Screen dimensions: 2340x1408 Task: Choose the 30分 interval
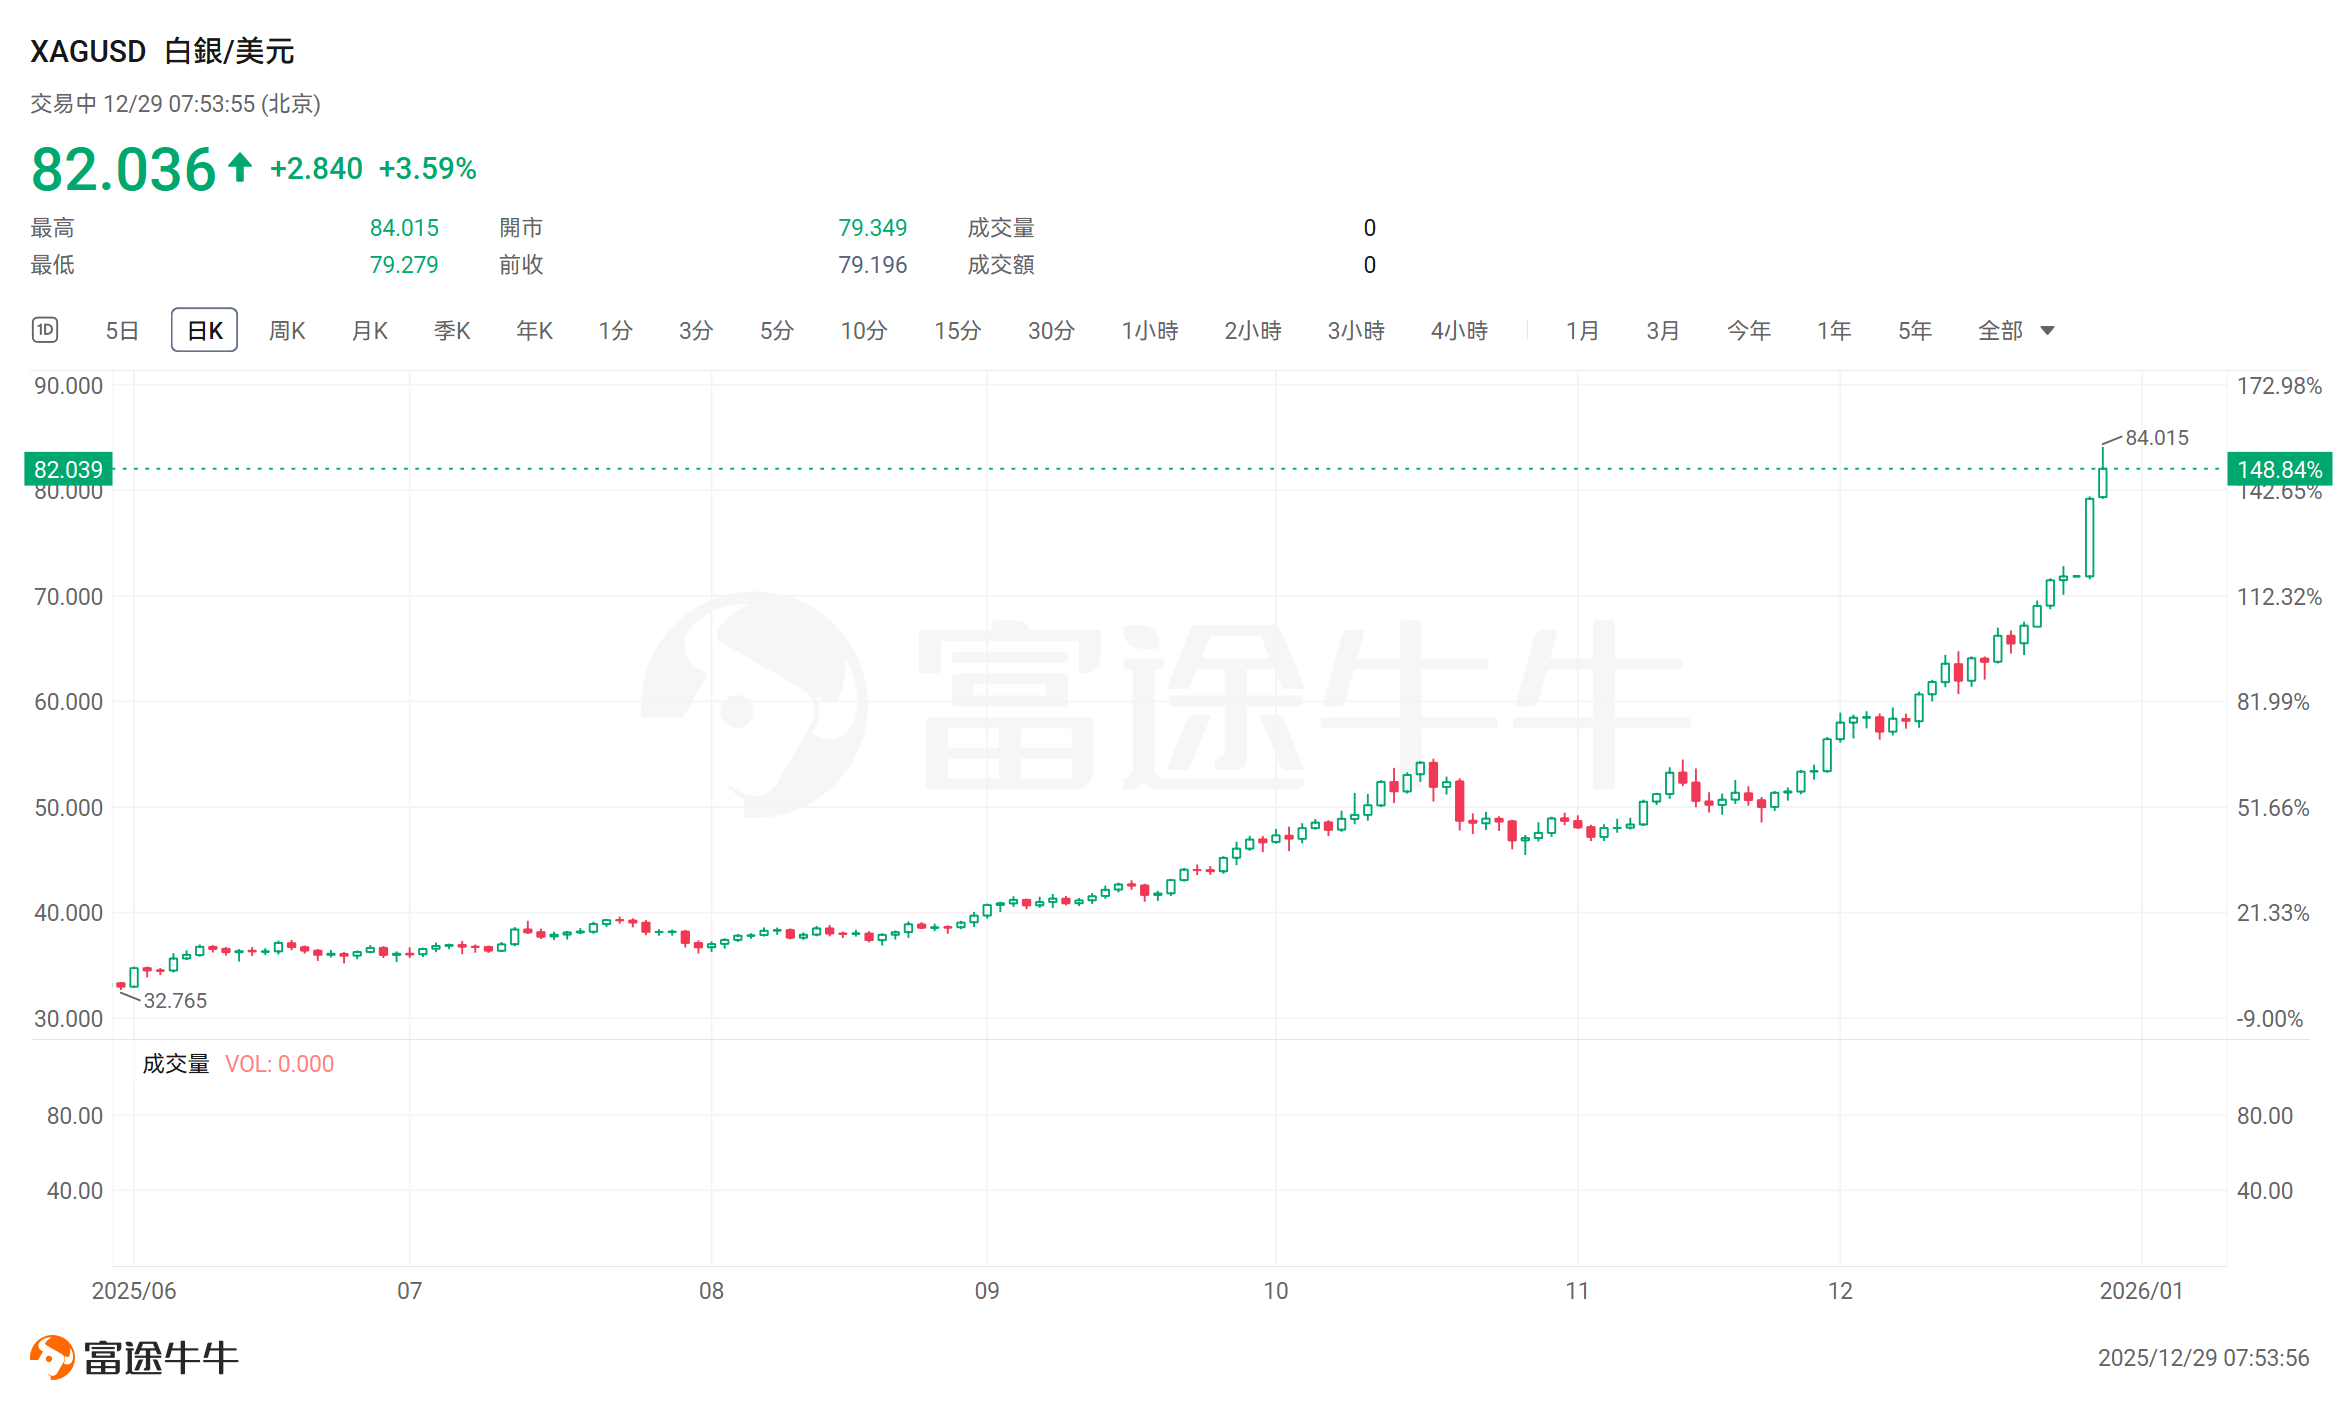pyautogui.click(x=1050, y=330)
